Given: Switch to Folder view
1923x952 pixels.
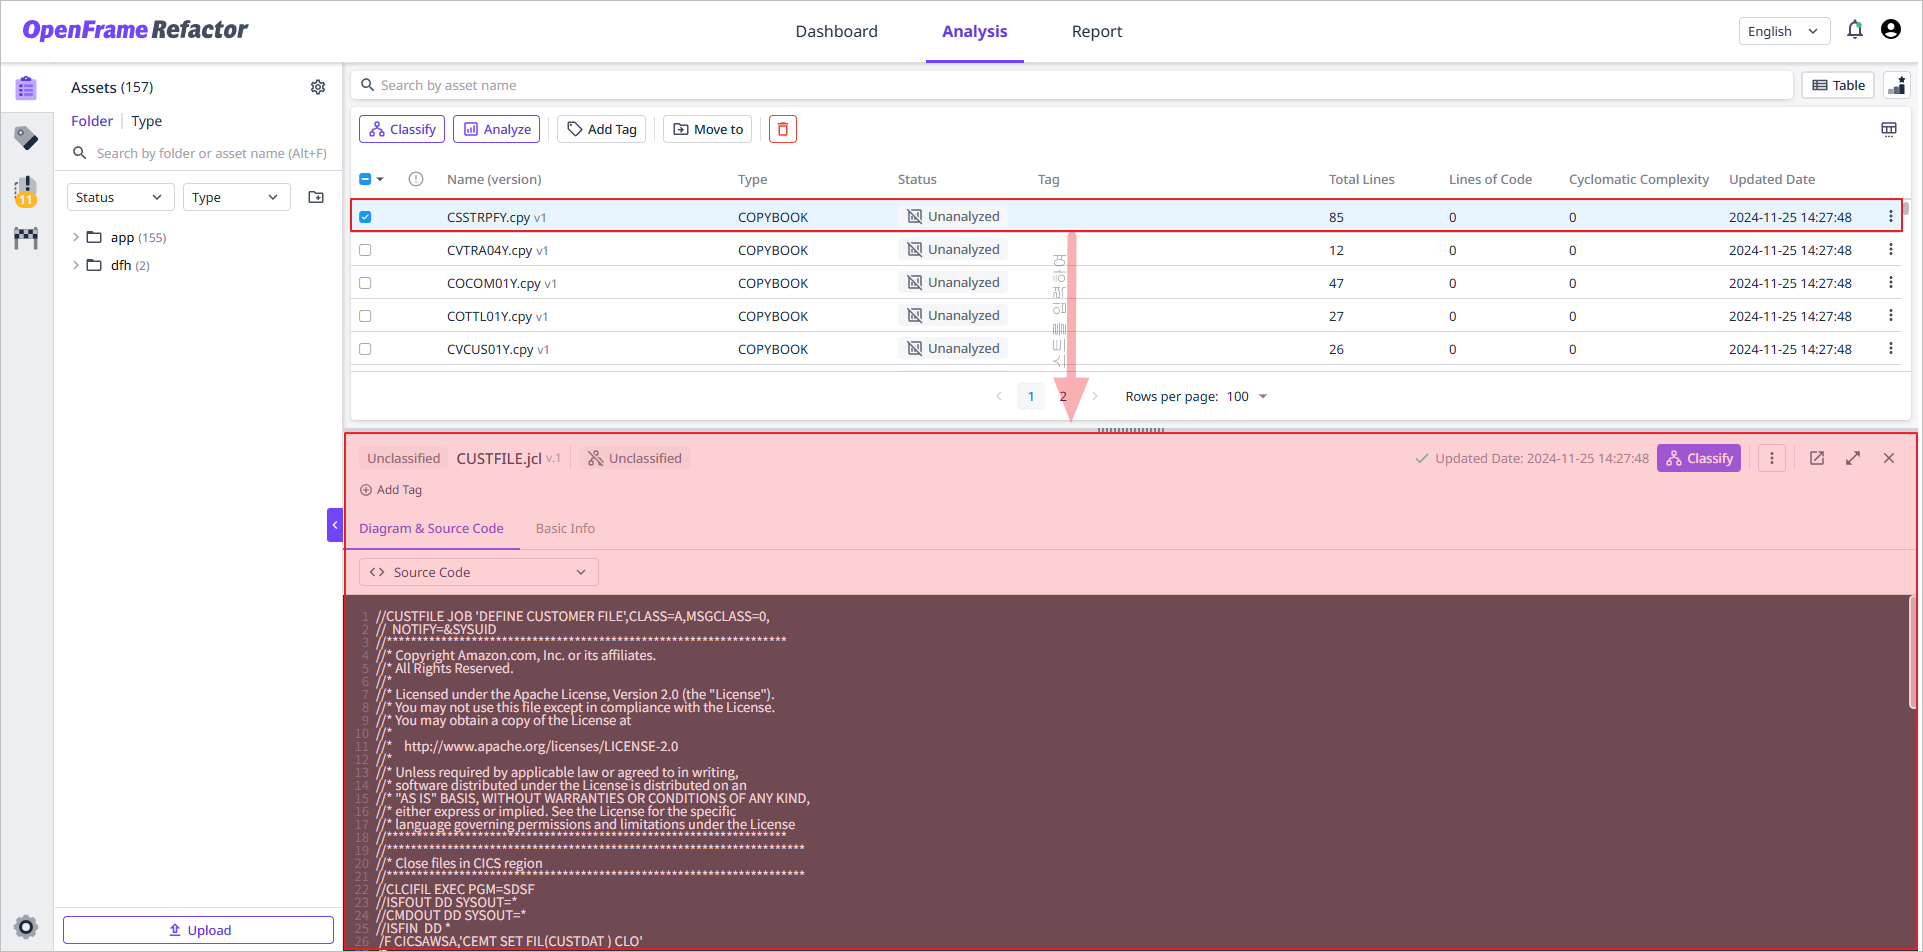Looking at the screenshot, I should (x=92, y=121).
